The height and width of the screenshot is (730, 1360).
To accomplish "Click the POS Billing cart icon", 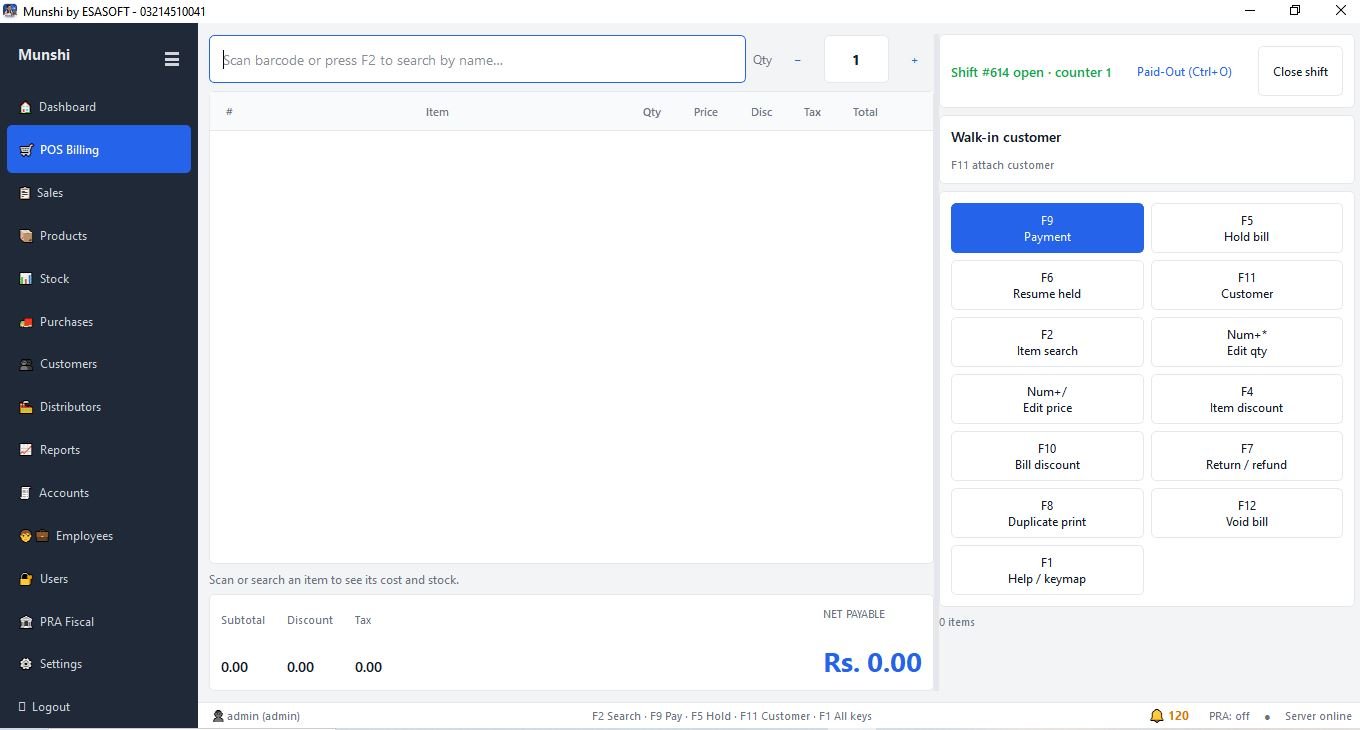I will point(26,150).
